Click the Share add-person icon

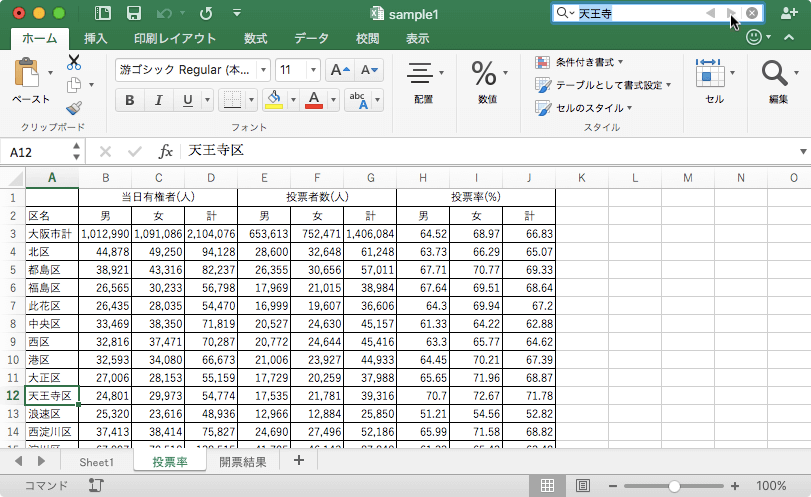789,13
